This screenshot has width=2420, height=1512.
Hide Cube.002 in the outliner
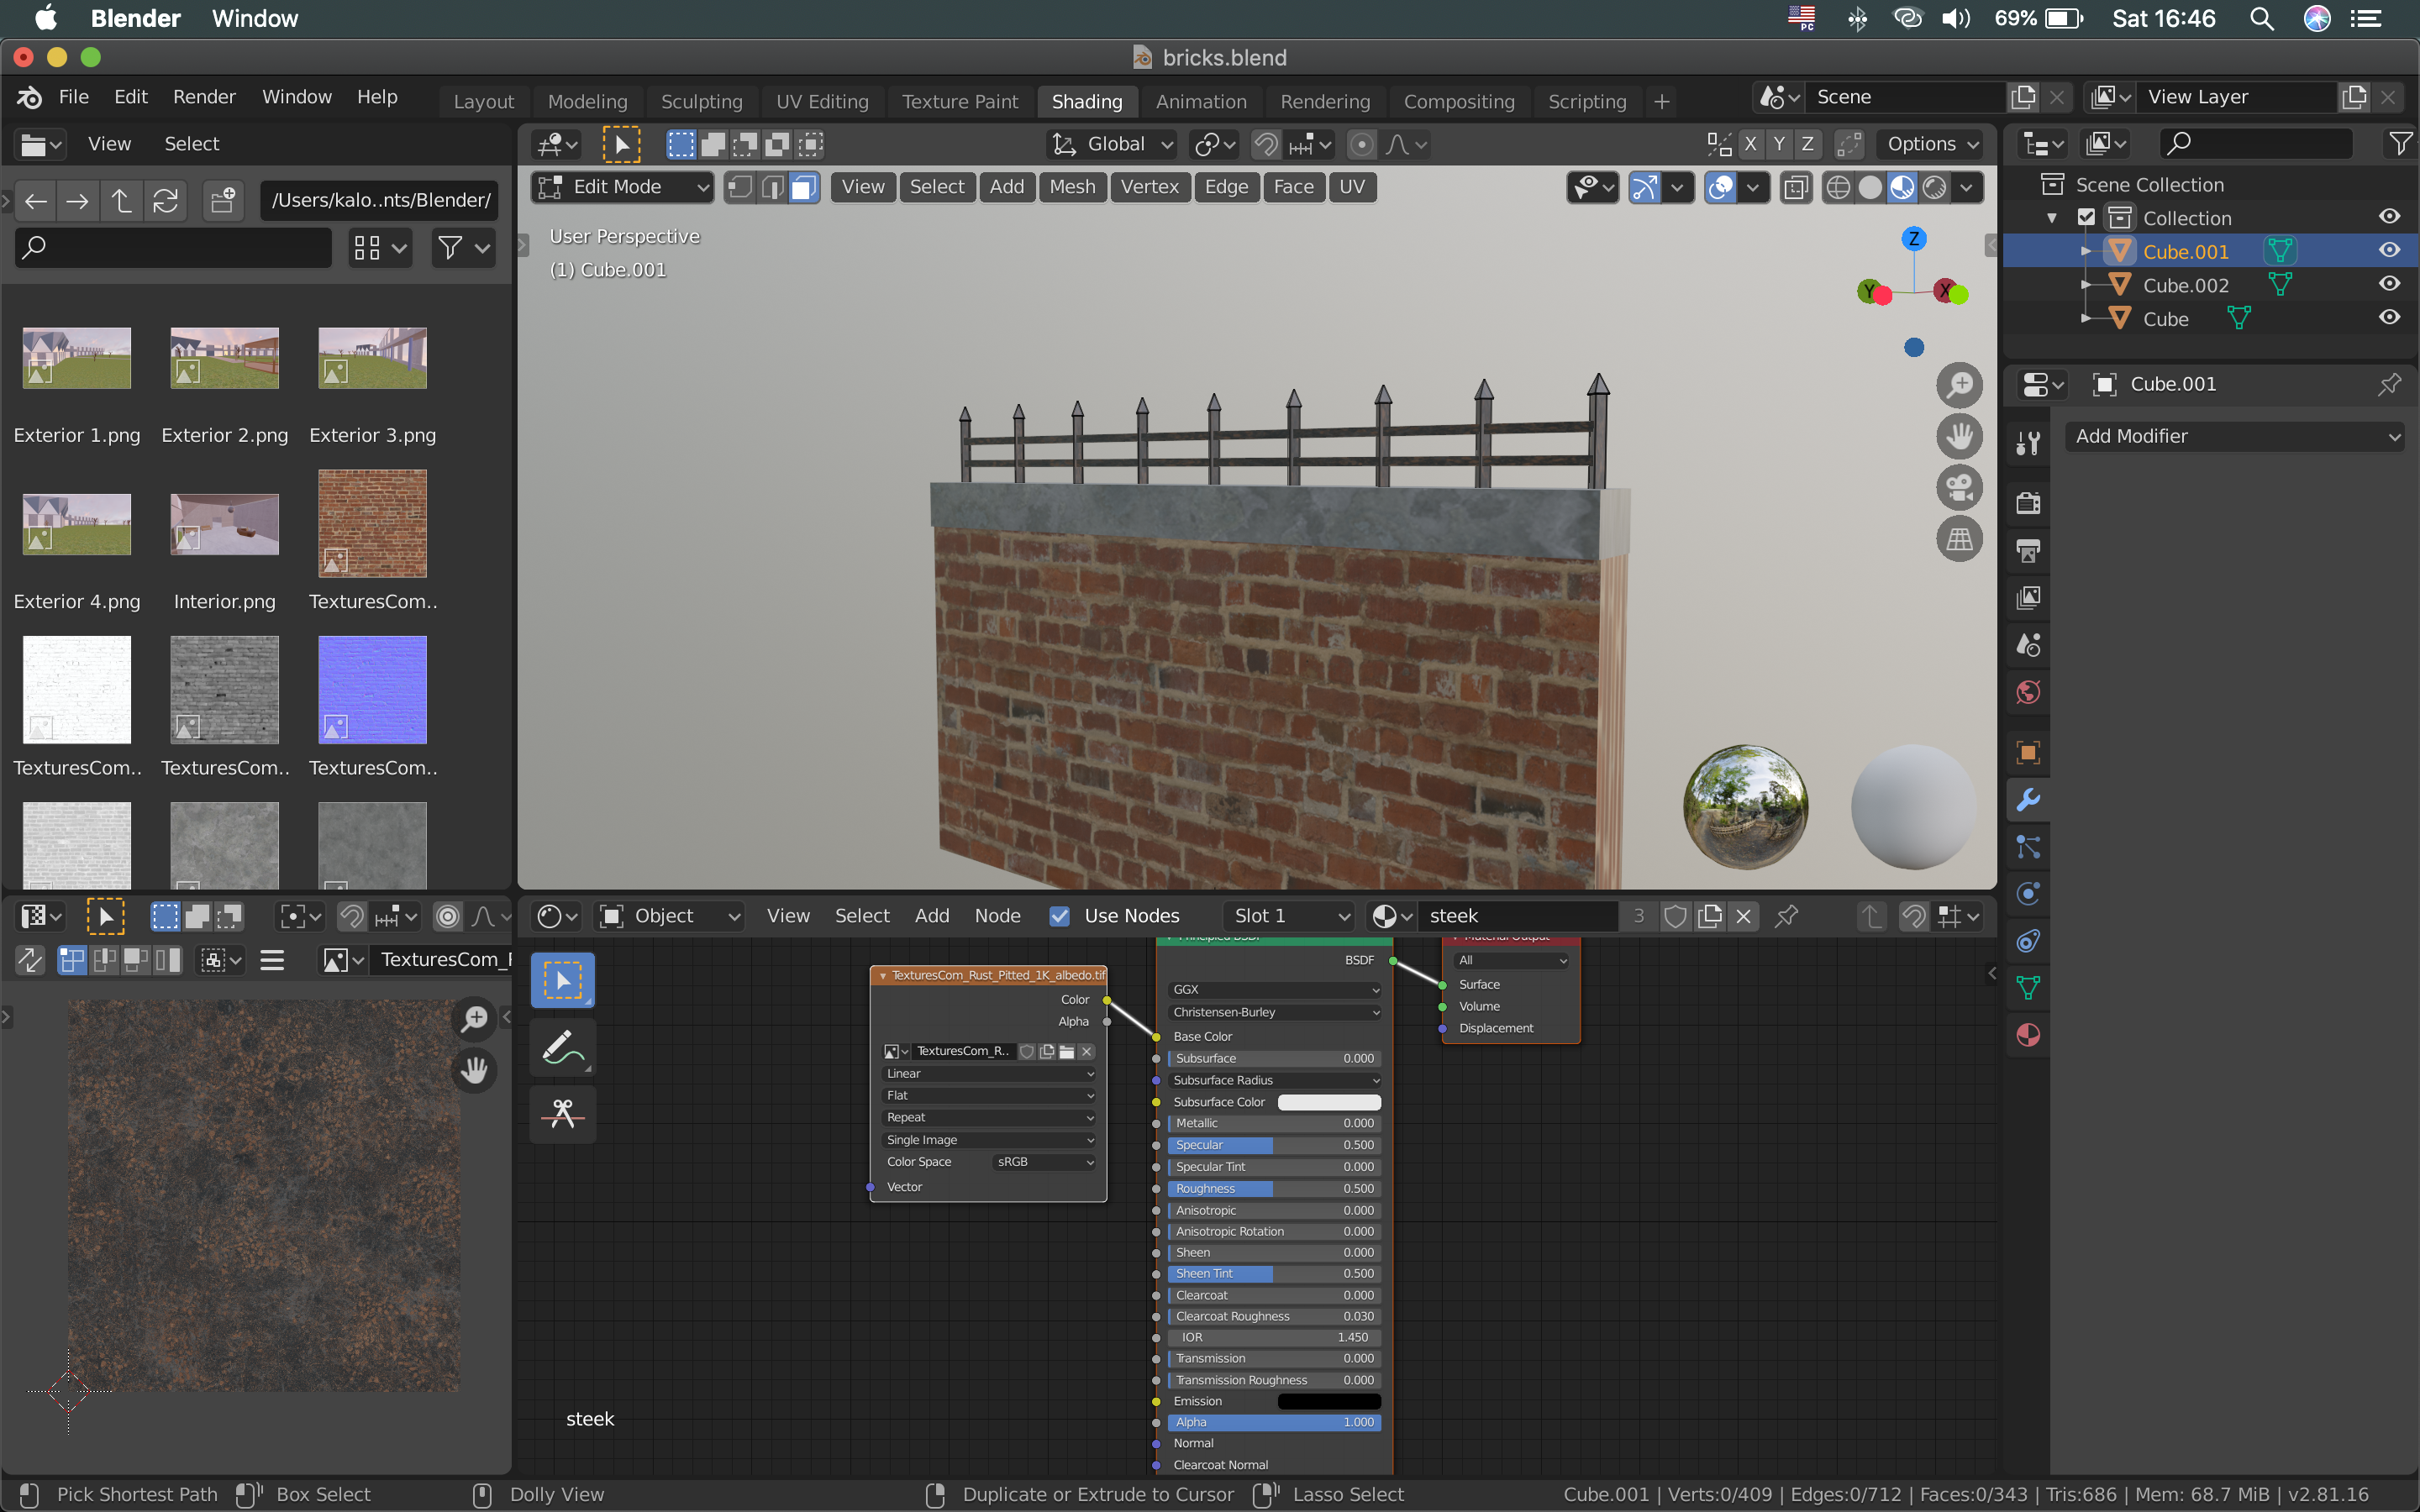pyautogui.click(x=2391, y=283)
